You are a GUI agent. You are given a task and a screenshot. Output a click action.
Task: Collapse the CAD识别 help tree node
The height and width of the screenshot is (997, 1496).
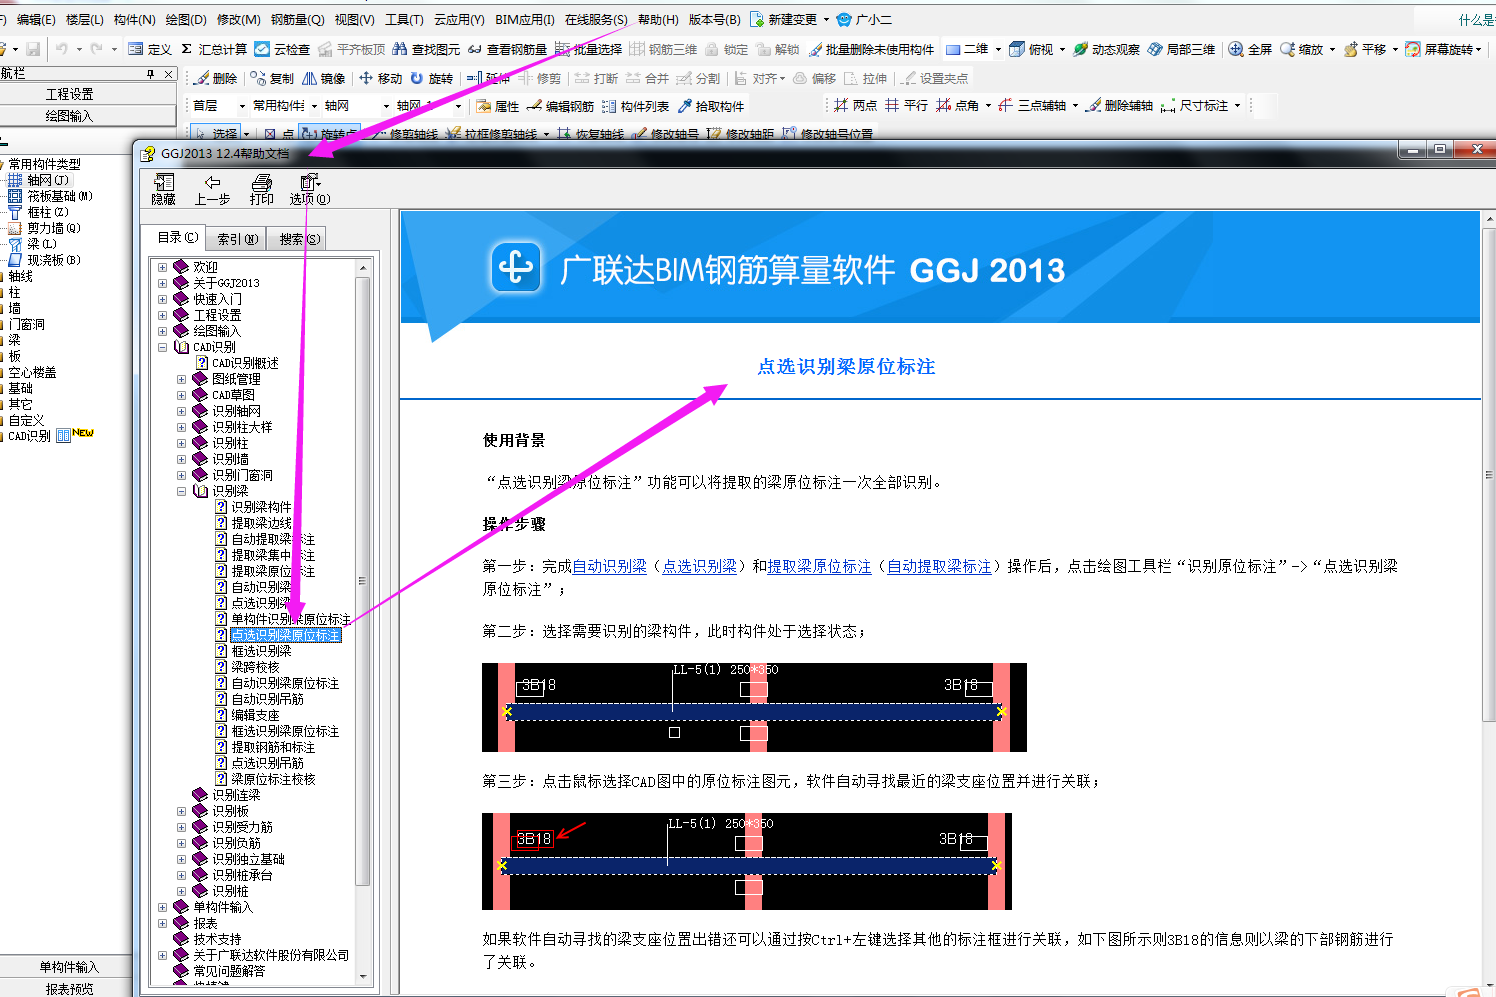coord(163,347)
